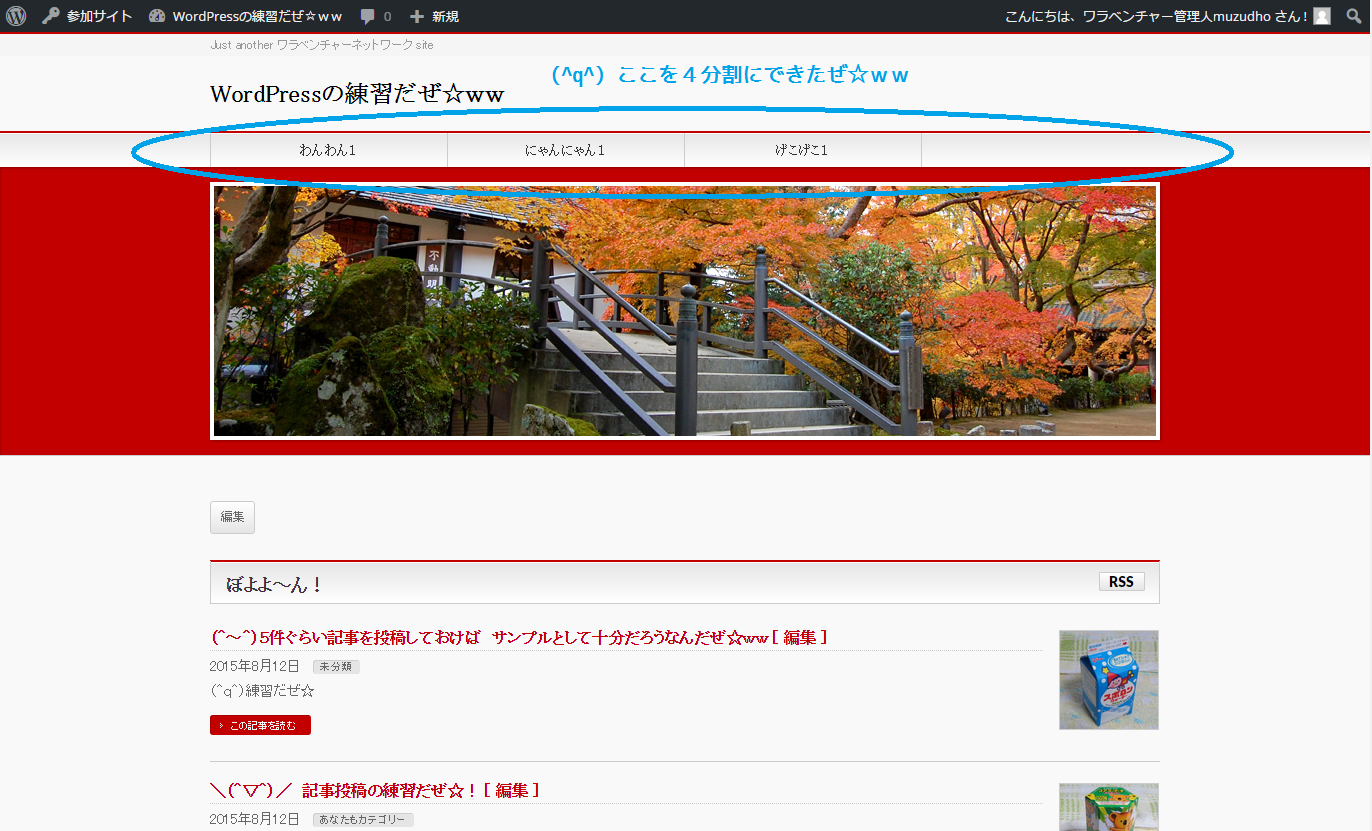This screenshot has height=831, width=1372.
Task: Click the + 新規 item in admin bar
Action: tap(435, 16)
